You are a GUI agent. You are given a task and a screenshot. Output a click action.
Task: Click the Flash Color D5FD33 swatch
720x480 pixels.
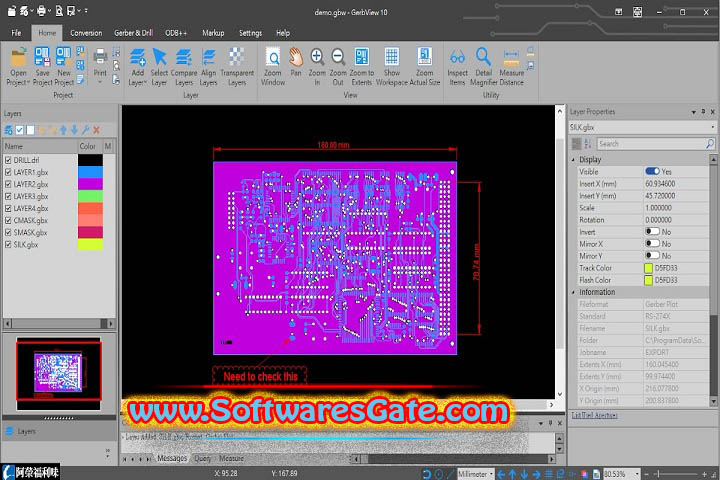coord(648,280)
